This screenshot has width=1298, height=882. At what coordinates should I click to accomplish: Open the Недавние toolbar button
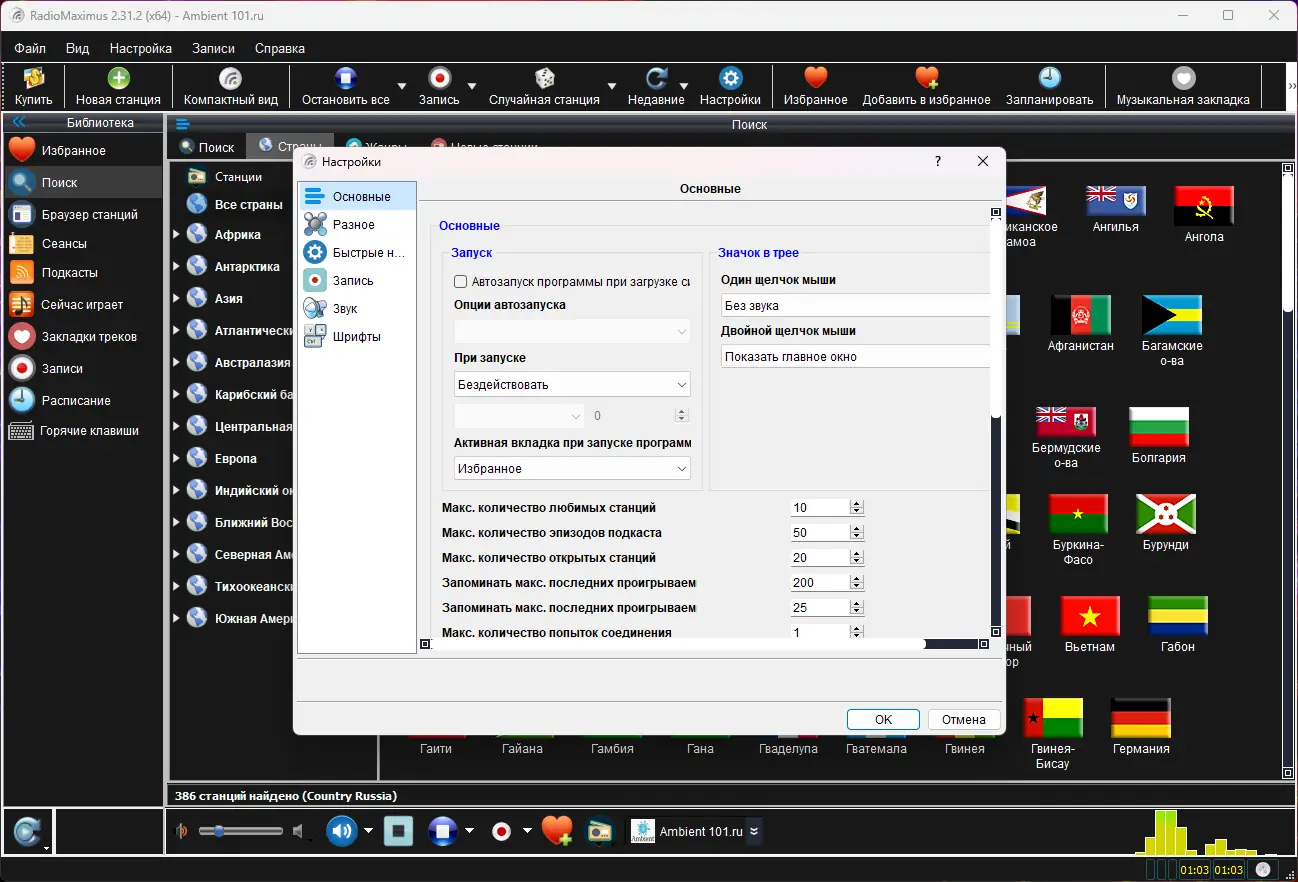point(656,86)
